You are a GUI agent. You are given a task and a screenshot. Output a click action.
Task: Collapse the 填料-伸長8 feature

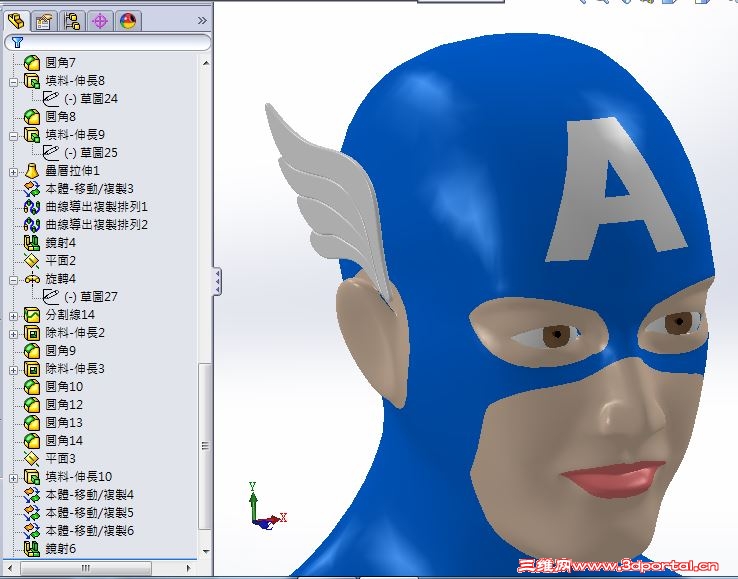(14, 82)
